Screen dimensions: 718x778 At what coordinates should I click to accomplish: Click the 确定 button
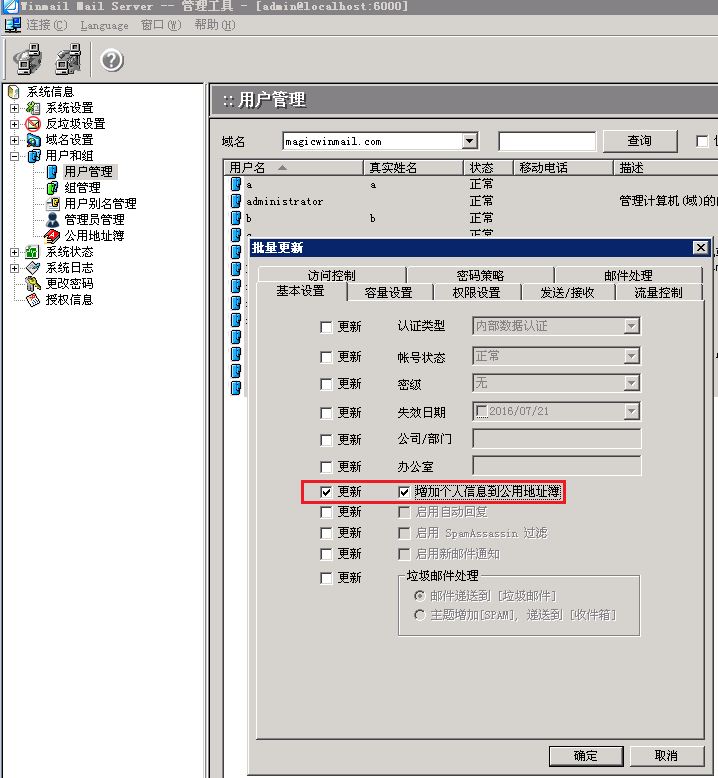pyautogui.click(x=585, y=755)
